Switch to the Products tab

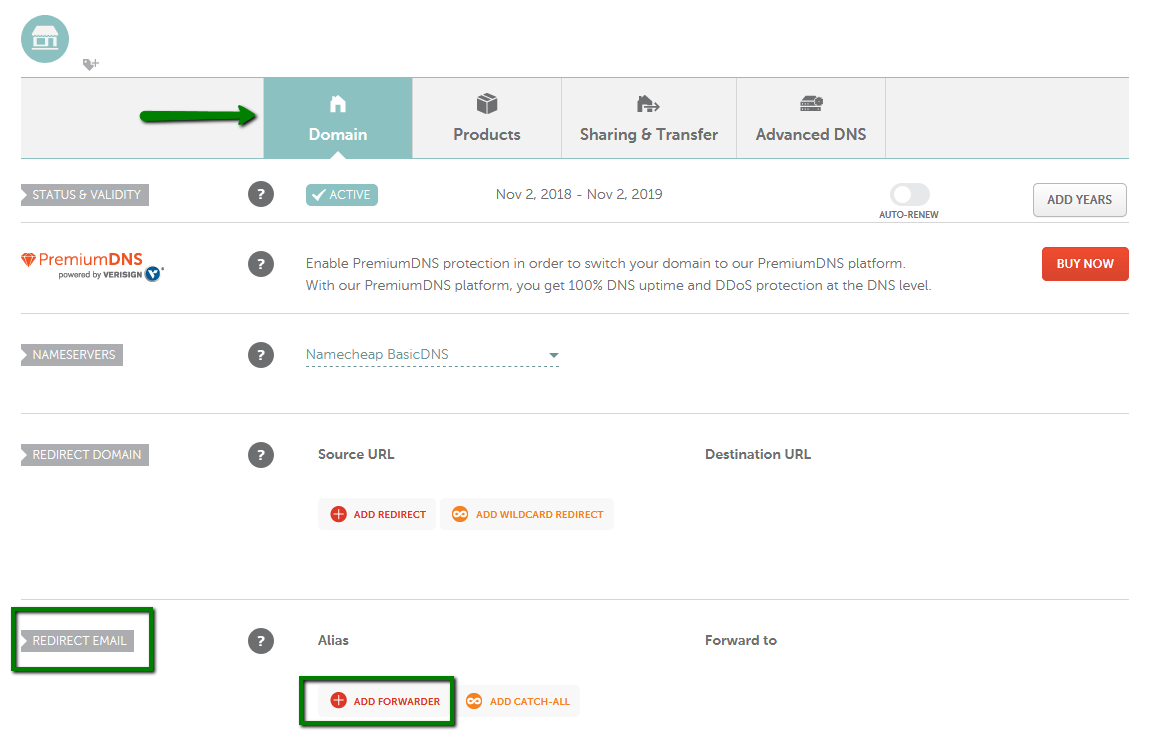click(x=487, y=118)
